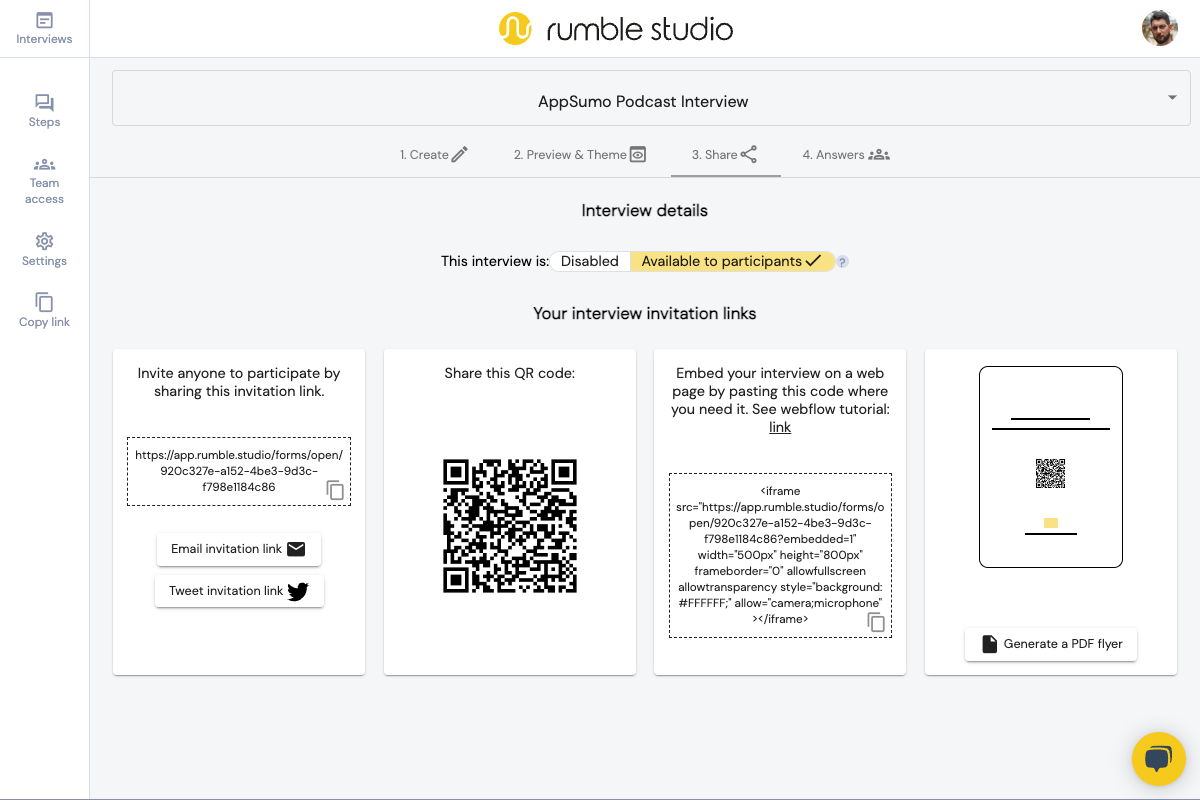Open Settings via the gear icon
Viewport: 1200px width, 800px height.
pos(44,249)
